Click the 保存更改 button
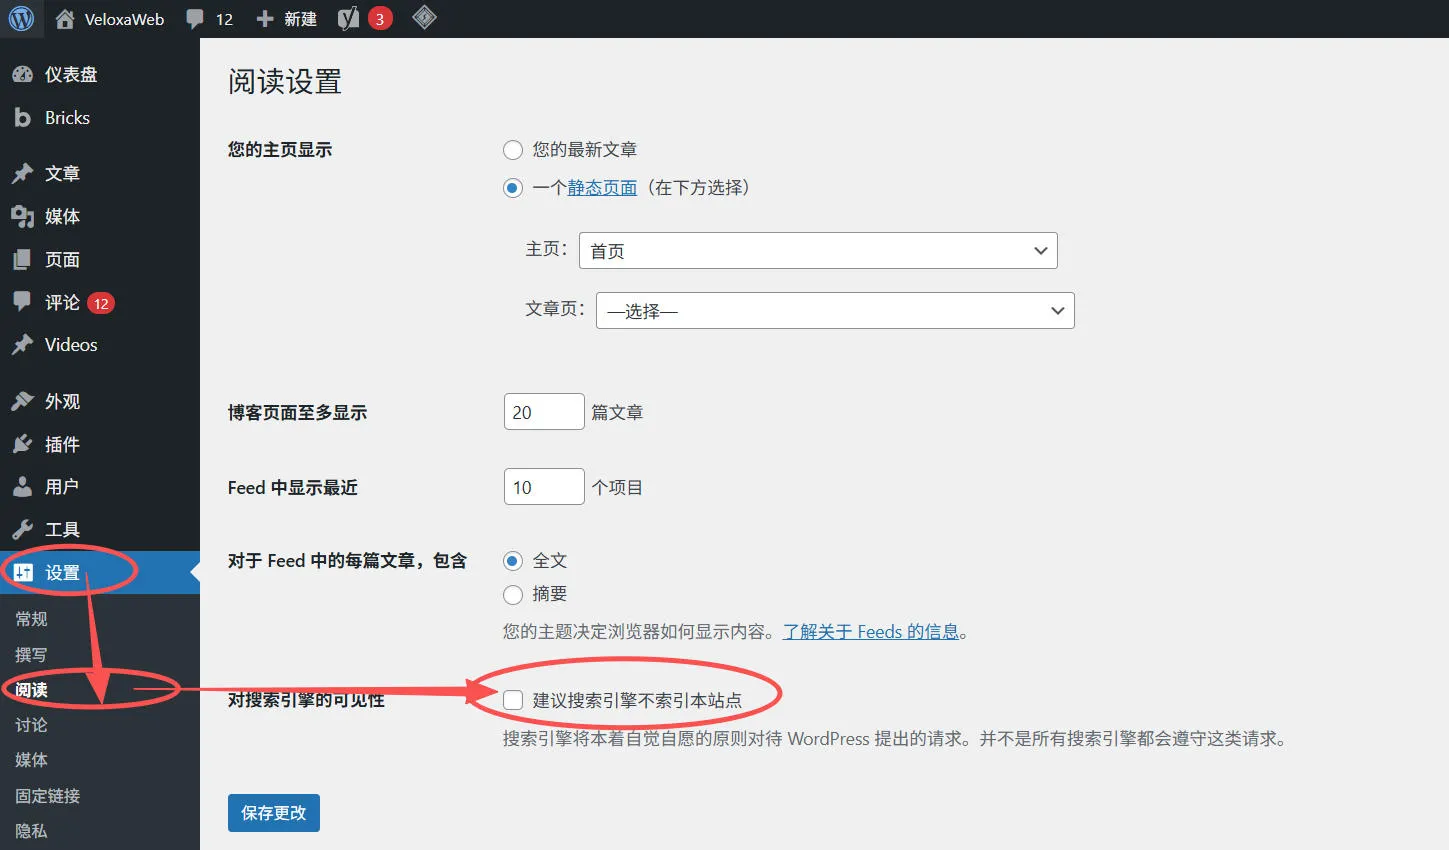The height and width of the screenshot is (850, 1449). (x=273, y=813)
